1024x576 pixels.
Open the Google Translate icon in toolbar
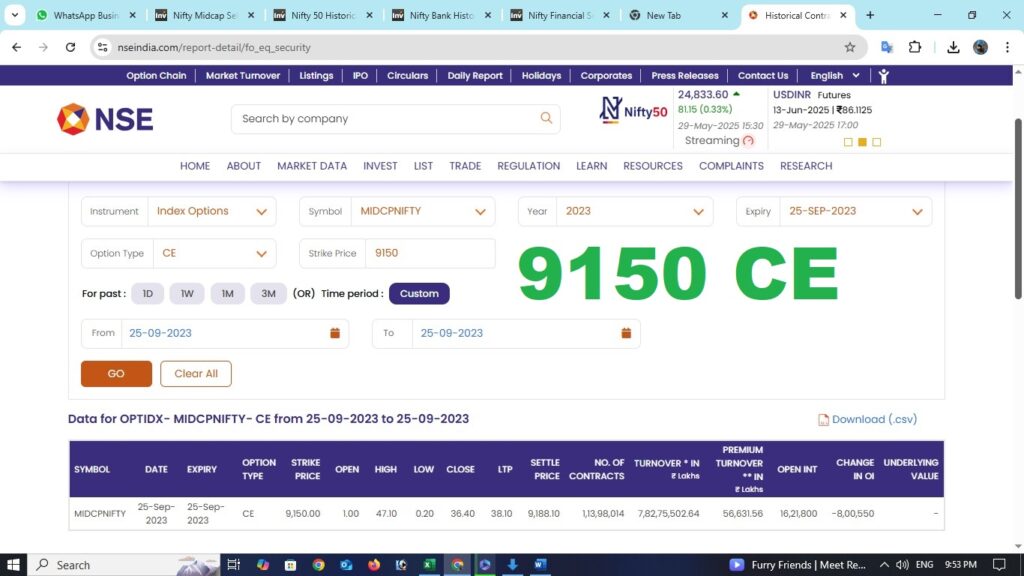coord(886,47)
